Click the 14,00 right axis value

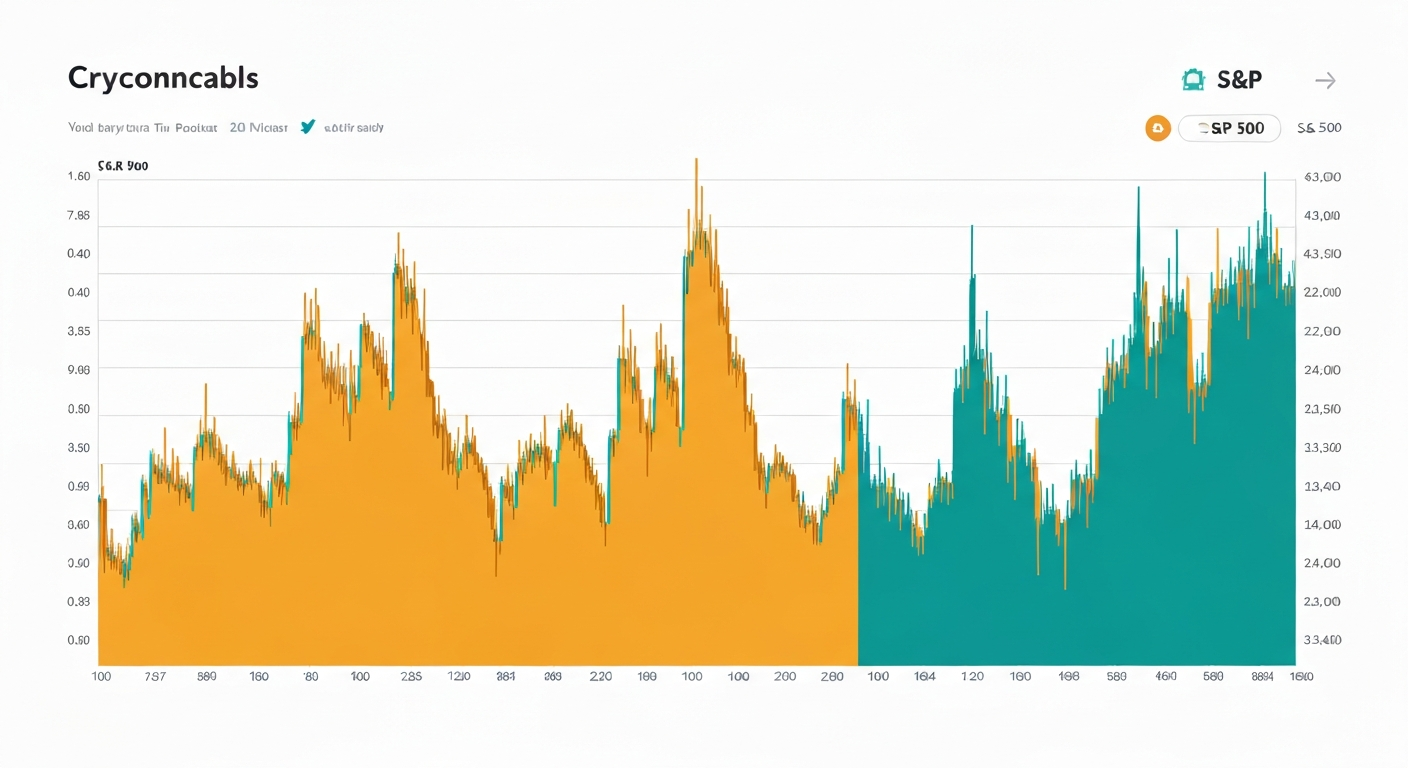tap(1323, 524)
